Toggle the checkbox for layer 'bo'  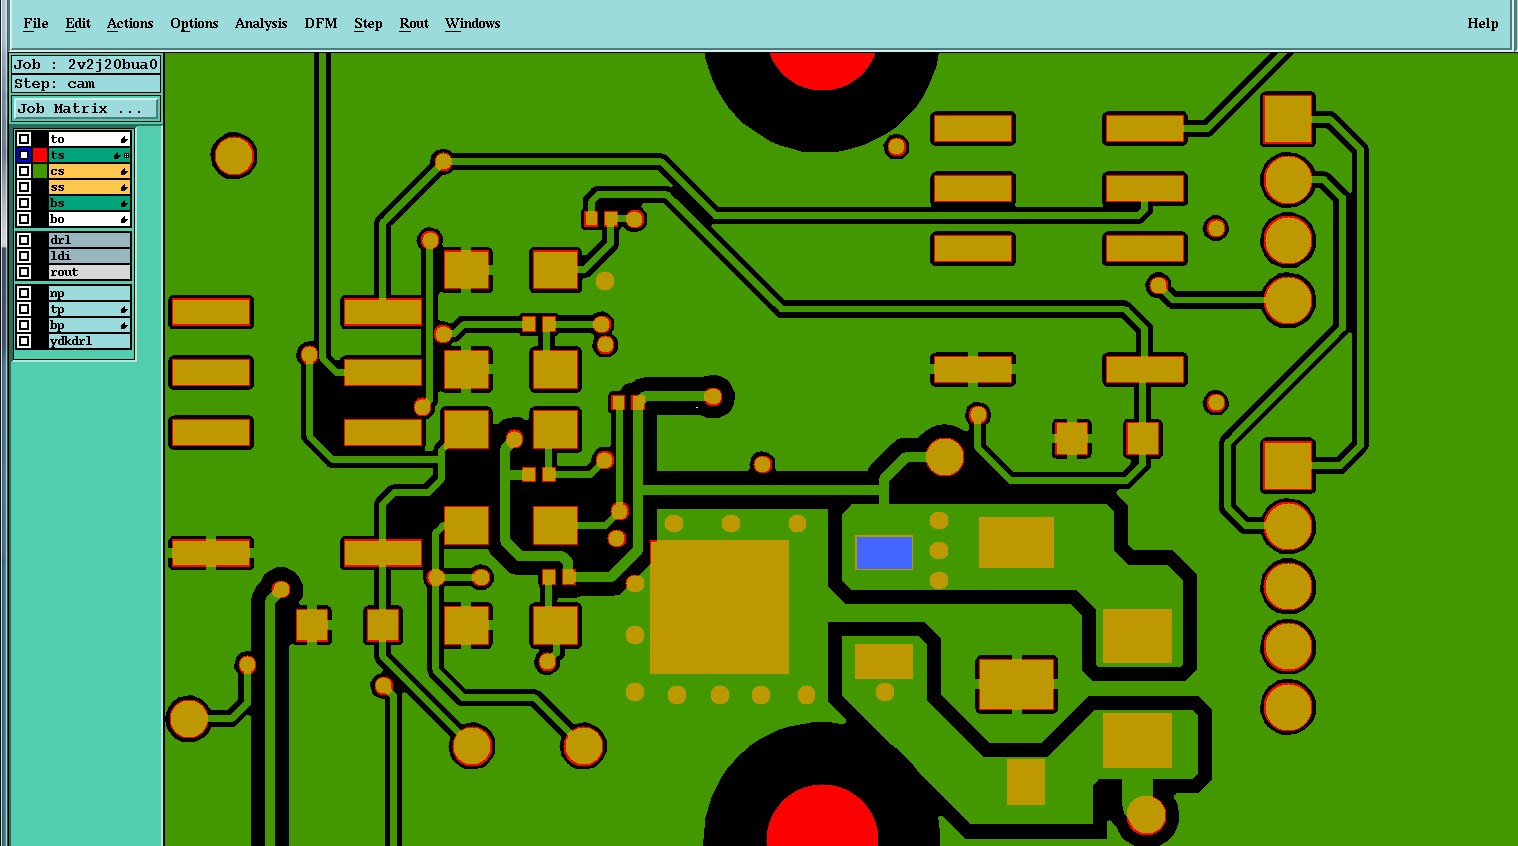point(24,219)
